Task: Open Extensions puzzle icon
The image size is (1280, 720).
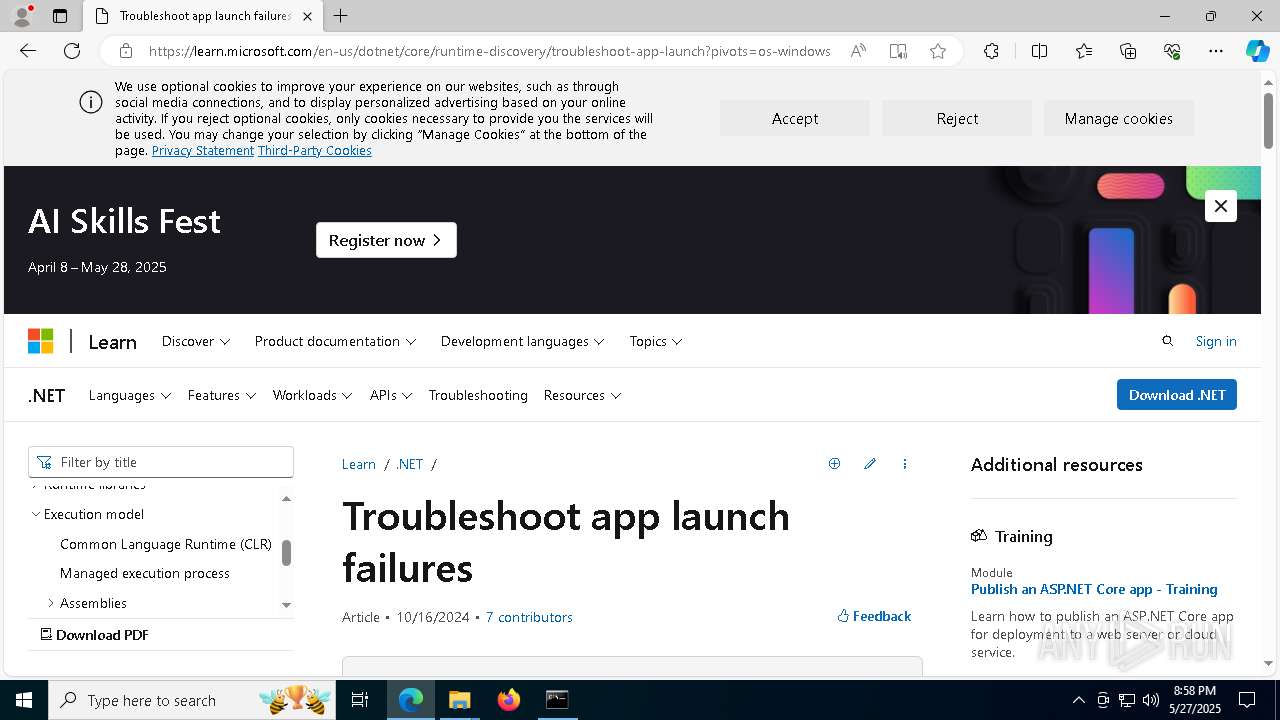Action: tap(991, 51)
